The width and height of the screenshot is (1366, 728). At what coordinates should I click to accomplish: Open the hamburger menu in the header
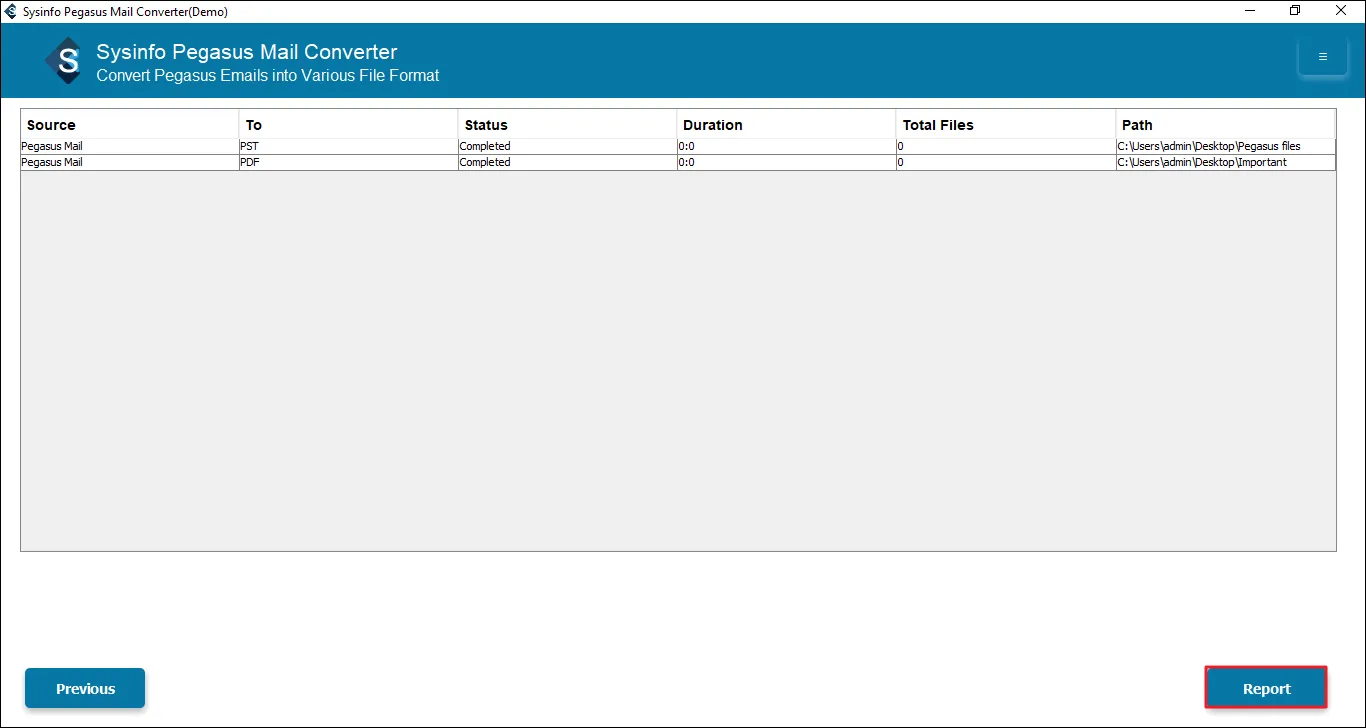[1322, 57]
